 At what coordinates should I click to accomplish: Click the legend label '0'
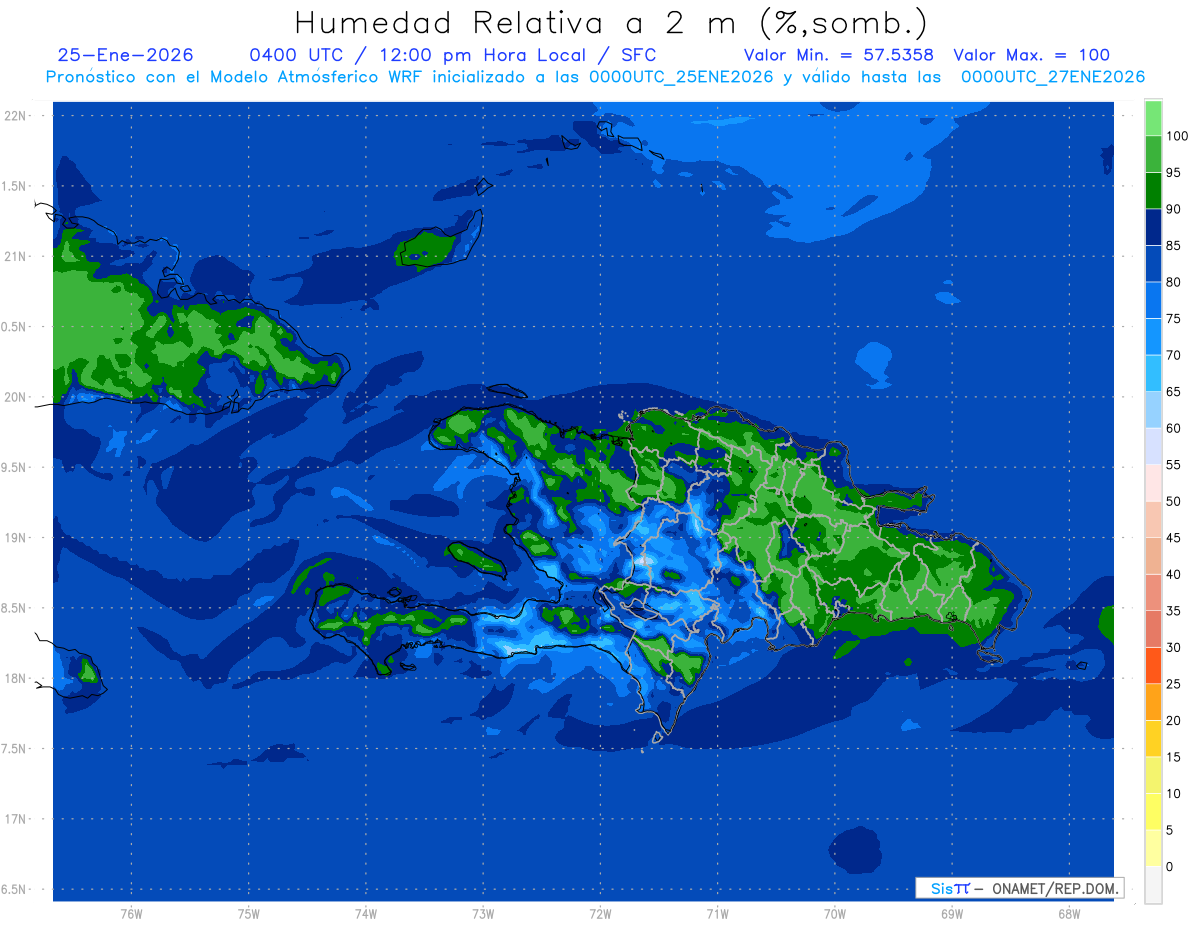click(x=1170, y=866)
